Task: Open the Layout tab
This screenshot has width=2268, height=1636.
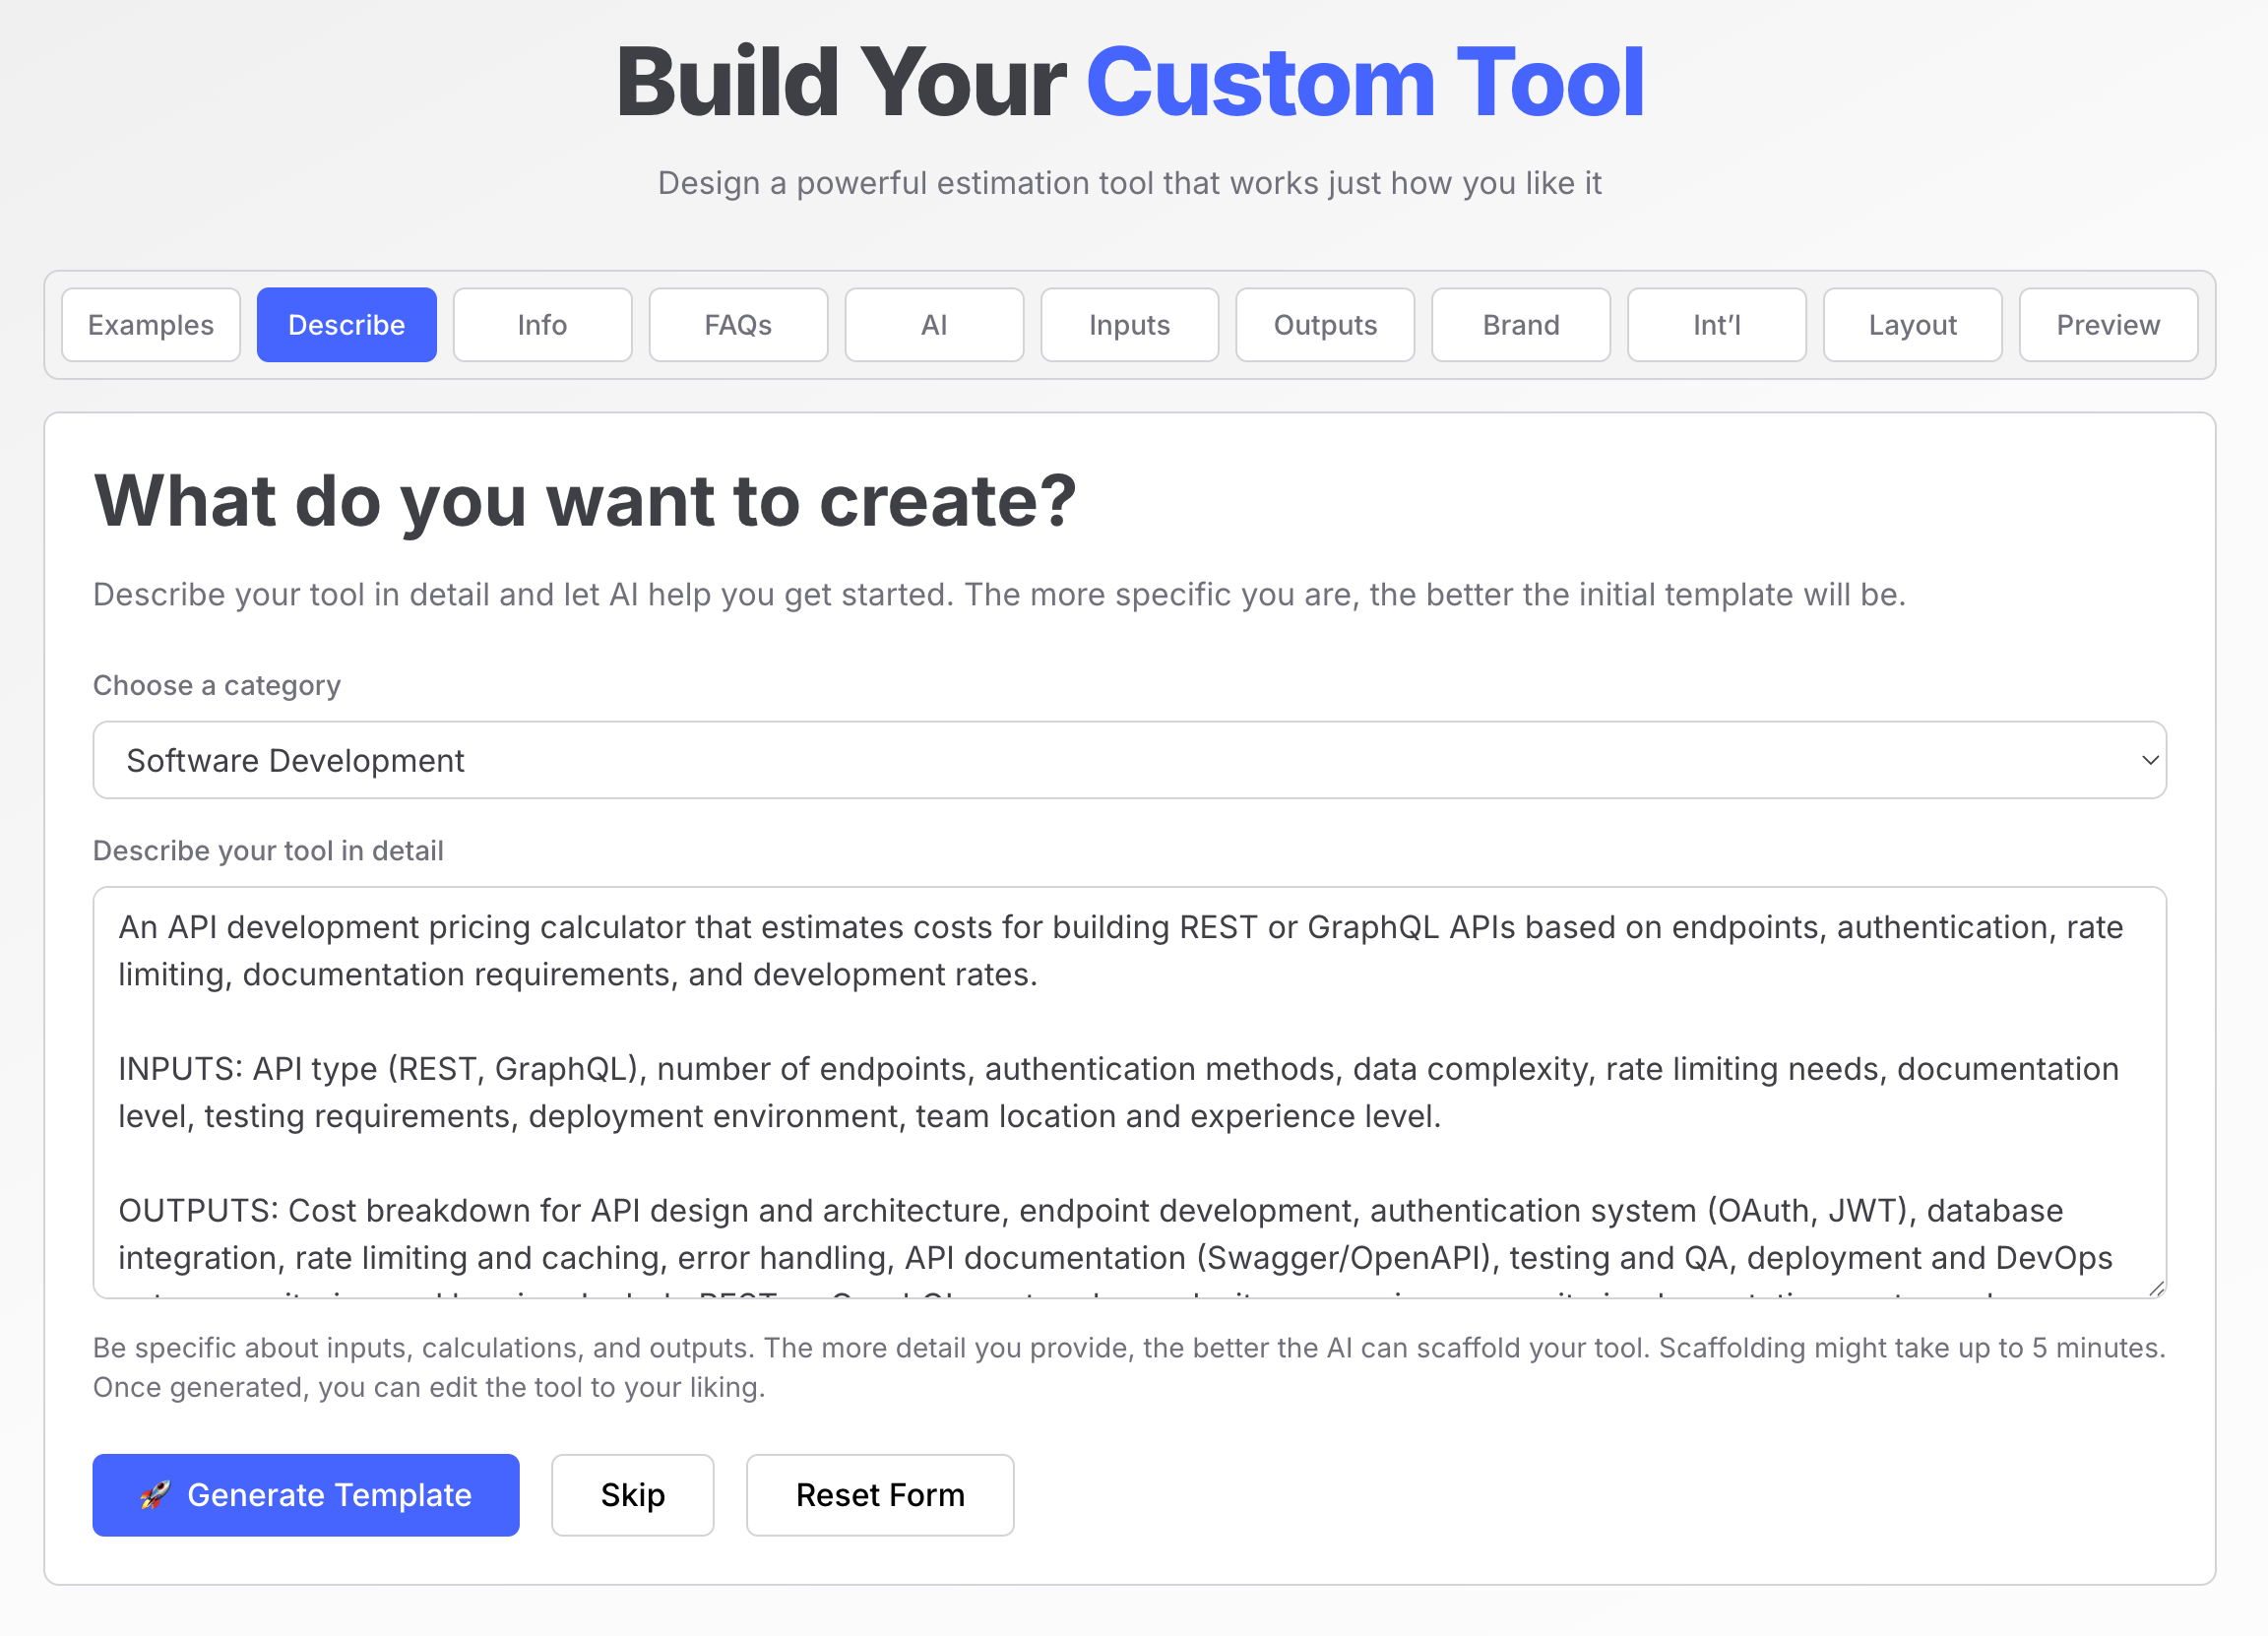Action: pyautogui.click(x=1912, y=325)
